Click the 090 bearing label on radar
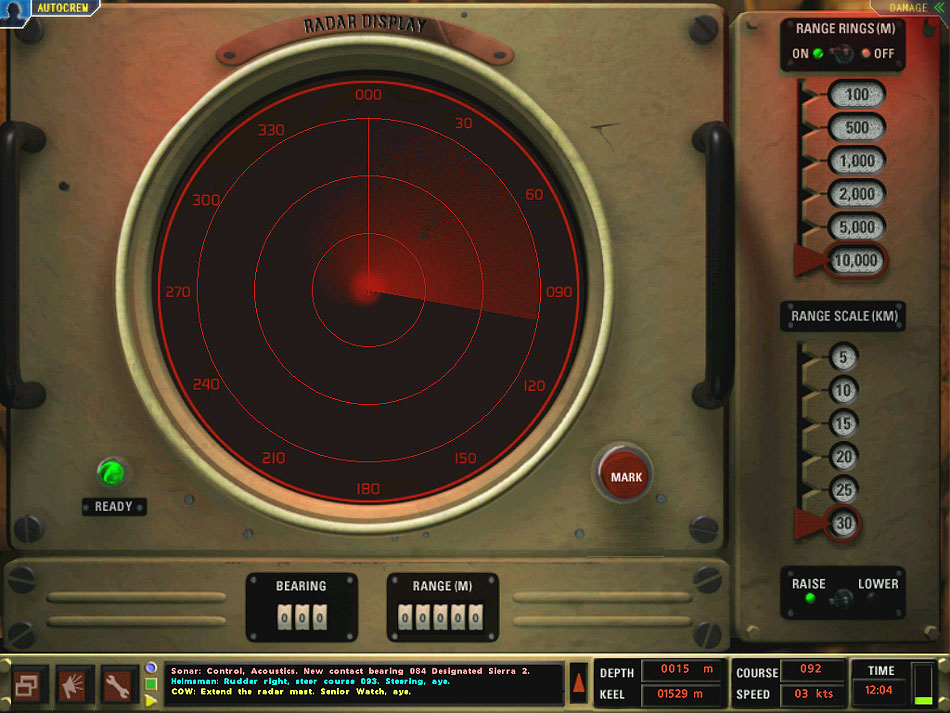 click(x=559, y=292)
